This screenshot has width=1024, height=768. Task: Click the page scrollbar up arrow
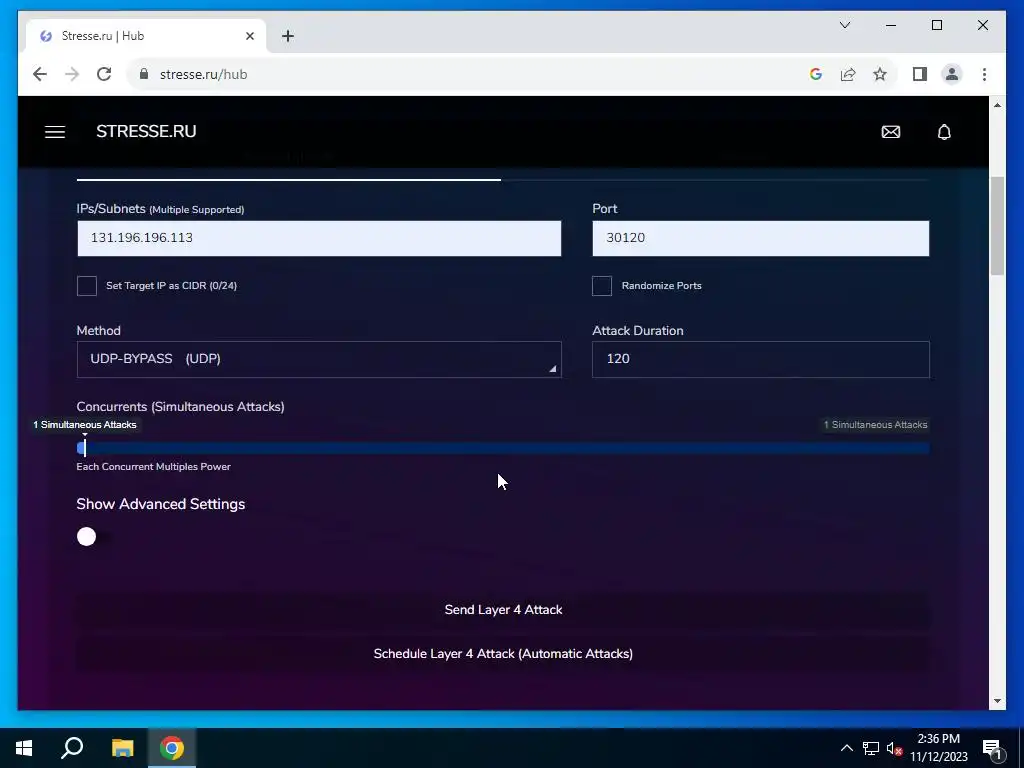coord(997,105)
